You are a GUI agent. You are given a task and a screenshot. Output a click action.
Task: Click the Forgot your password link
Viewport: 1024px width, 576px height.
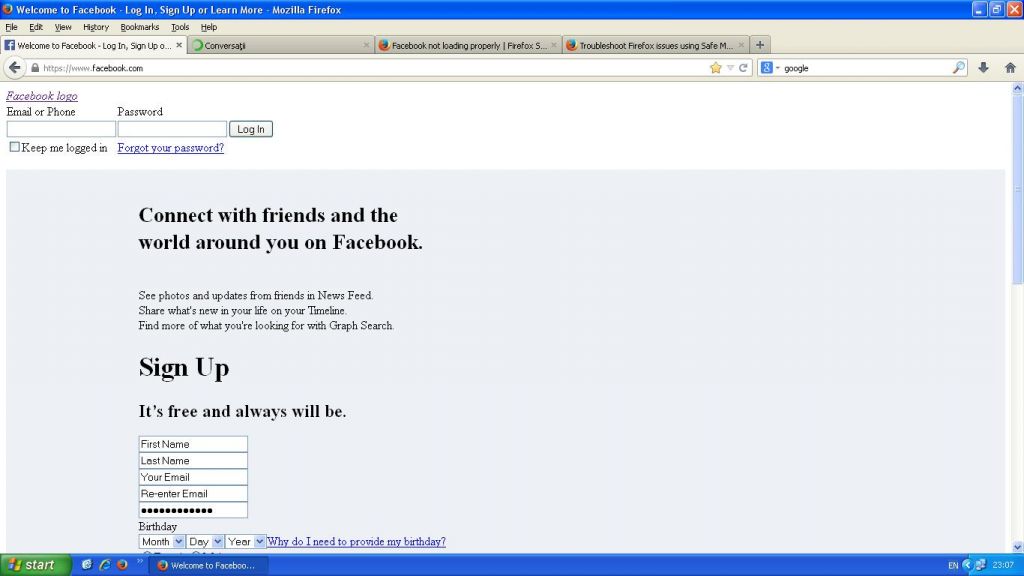170,148
